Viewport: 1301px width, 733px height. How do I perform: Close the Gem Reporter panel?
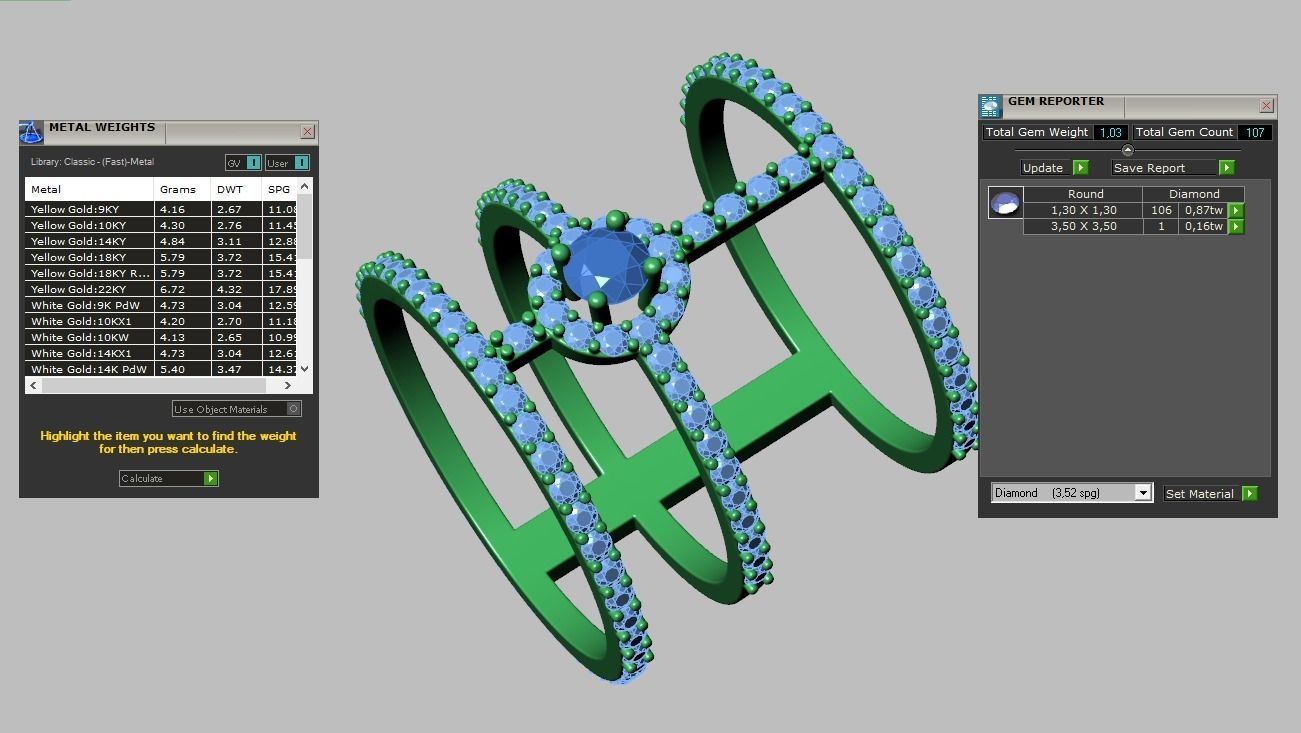coord(1266,105)
